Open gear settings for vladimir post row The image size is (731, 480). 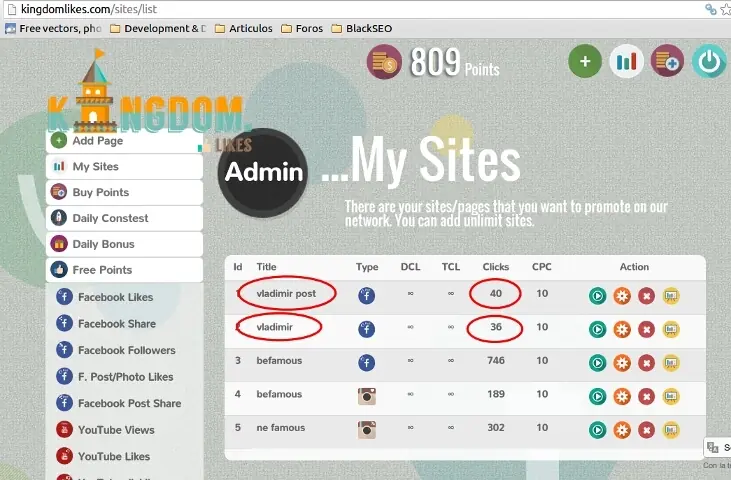[622, 295]
